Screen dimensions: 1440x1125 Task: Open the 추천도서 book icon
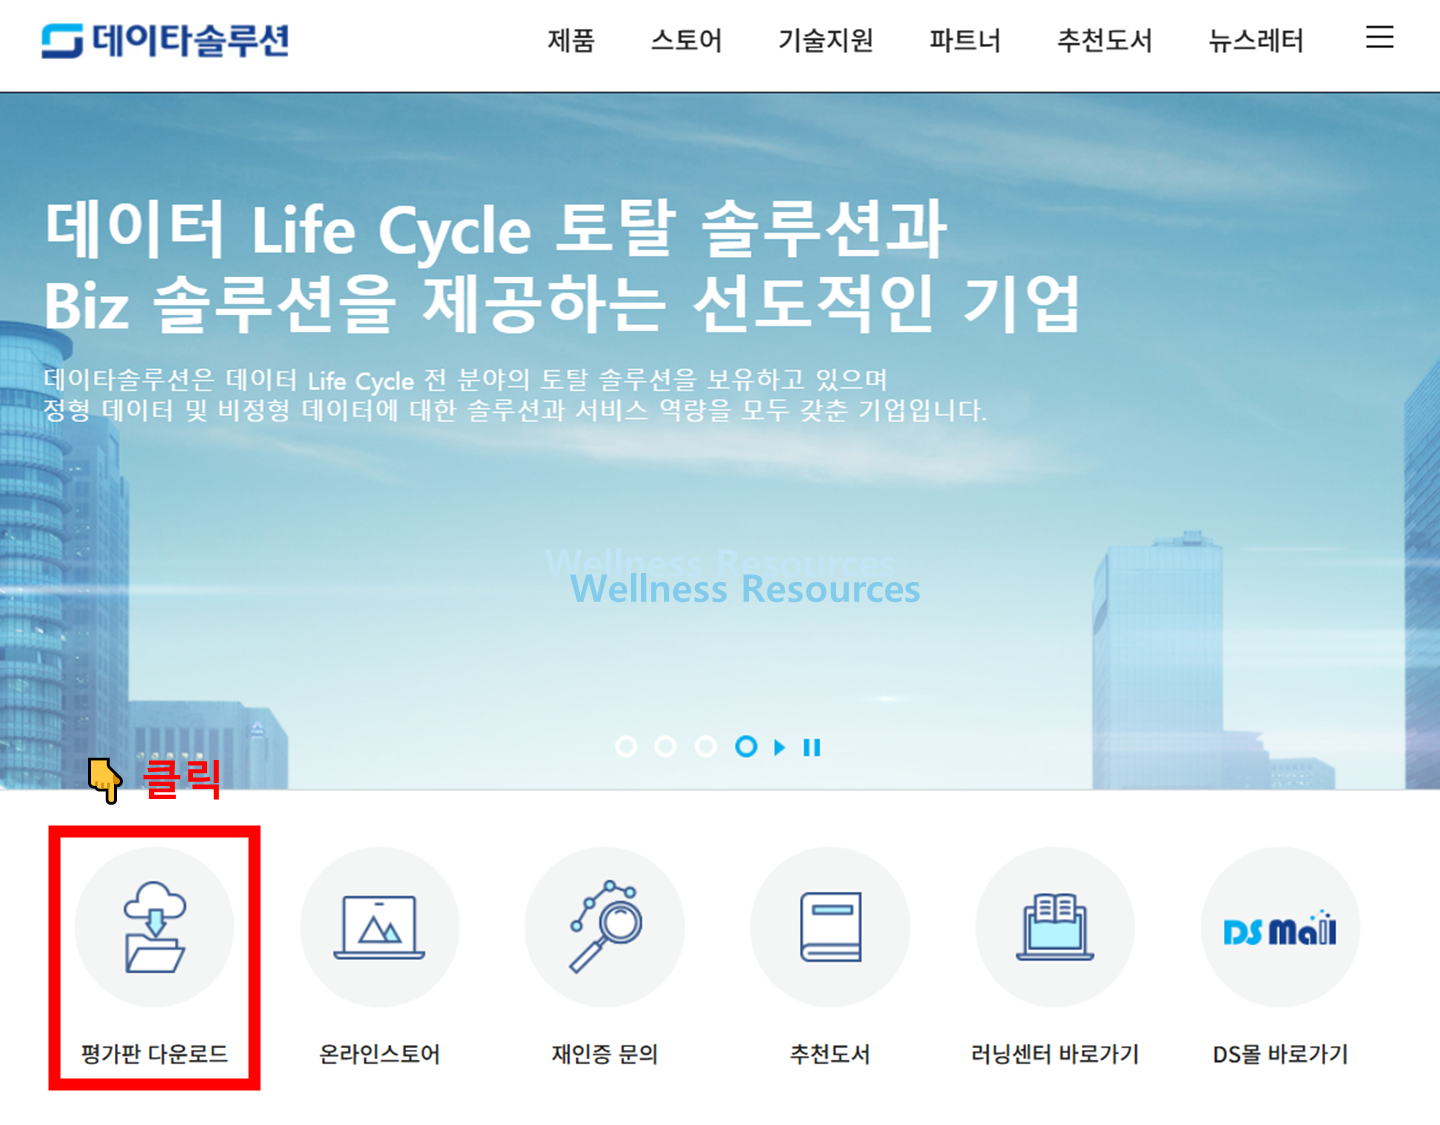click(x=830, y=927)
